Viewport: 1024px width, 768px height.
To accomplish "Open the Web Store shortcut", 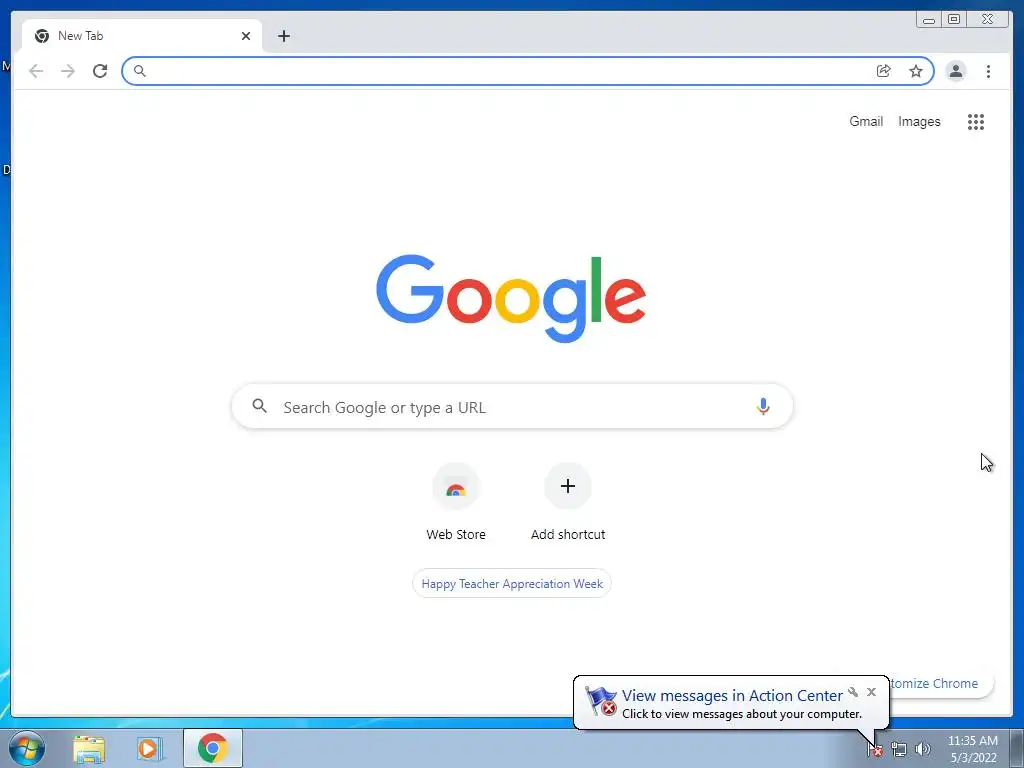I will (456, 502).
